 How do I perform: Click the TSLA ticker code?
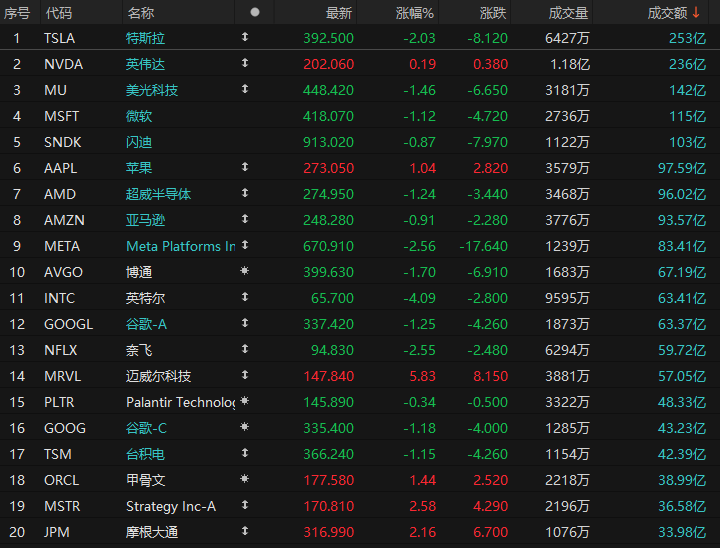[59, 38]
